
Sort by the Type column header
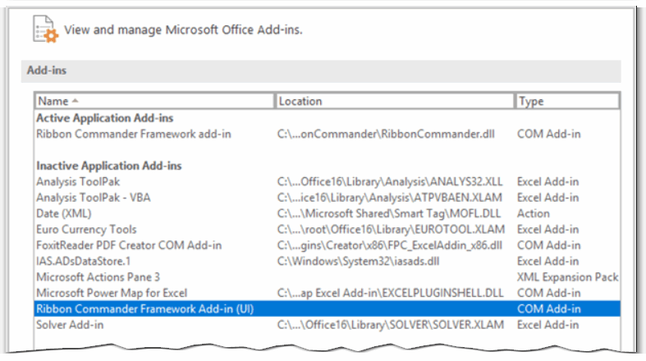coord(567,101)
